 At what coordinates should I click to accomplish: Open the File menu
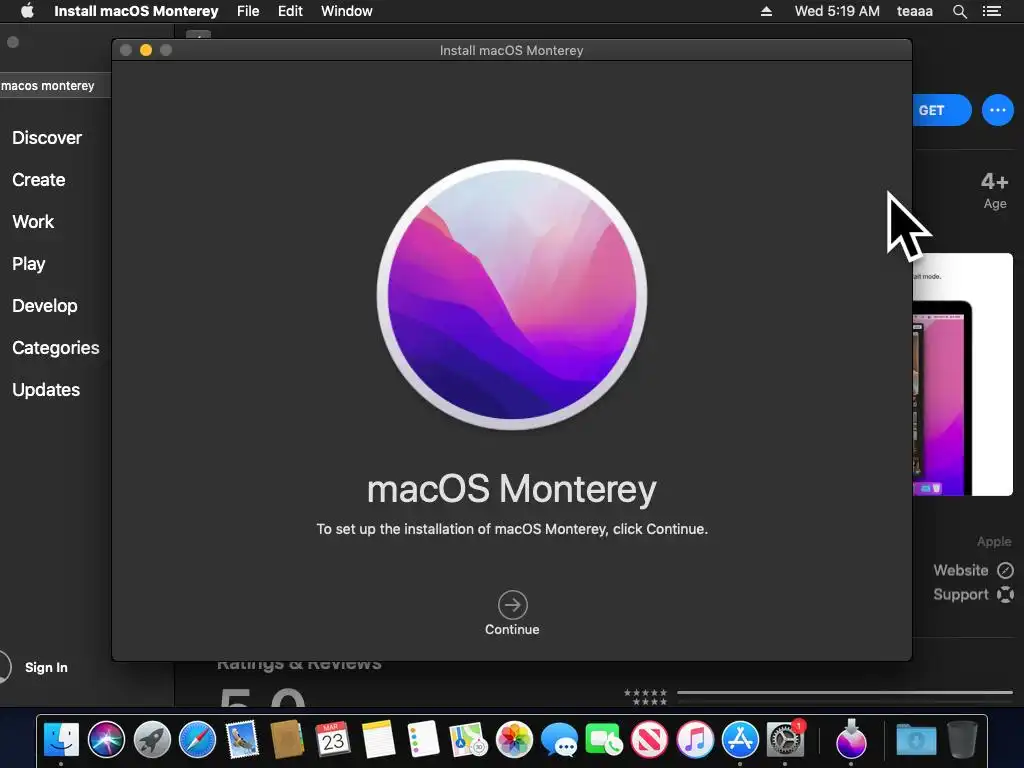(x=248, y=11)
